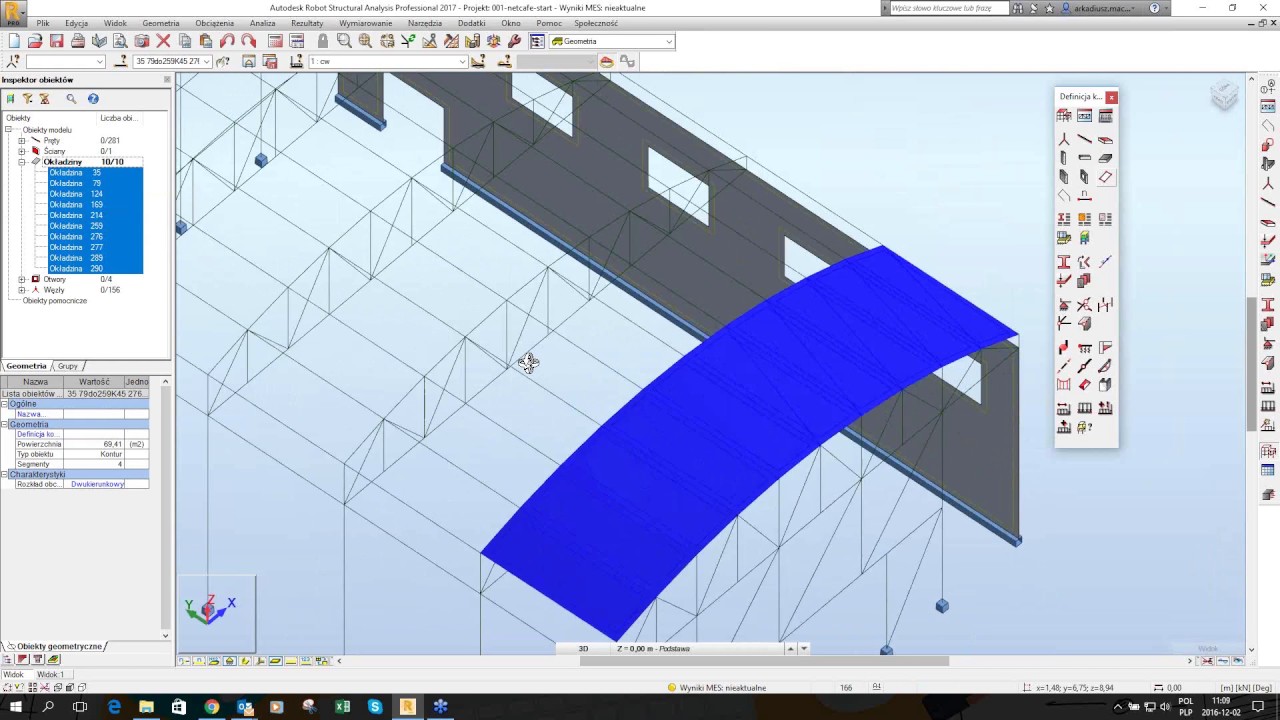This screenshot has width=1280, height=720.
Task: Select the claddings outline icon in Definicja panel
Action: (x=1105, y=177)
